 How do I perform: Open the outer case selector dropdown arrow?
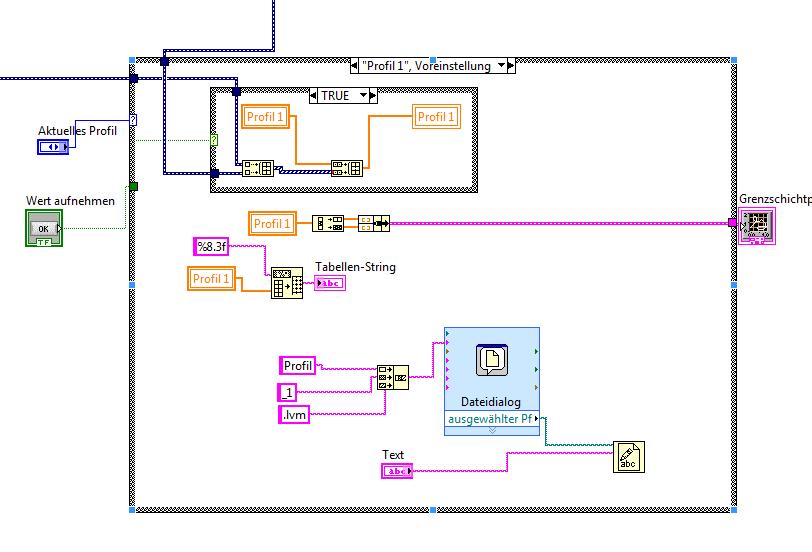tap(501, 66)
